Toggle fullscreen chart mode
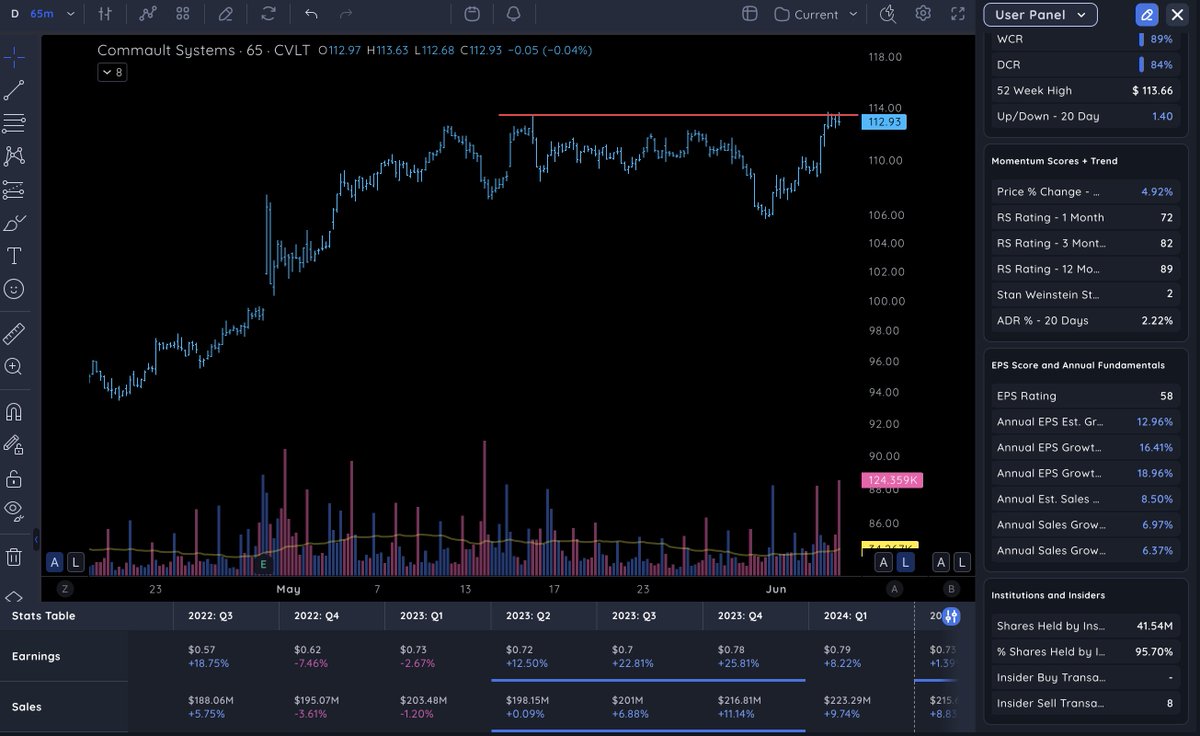Screen dimensions: 1200x736 tap(958, 14)
